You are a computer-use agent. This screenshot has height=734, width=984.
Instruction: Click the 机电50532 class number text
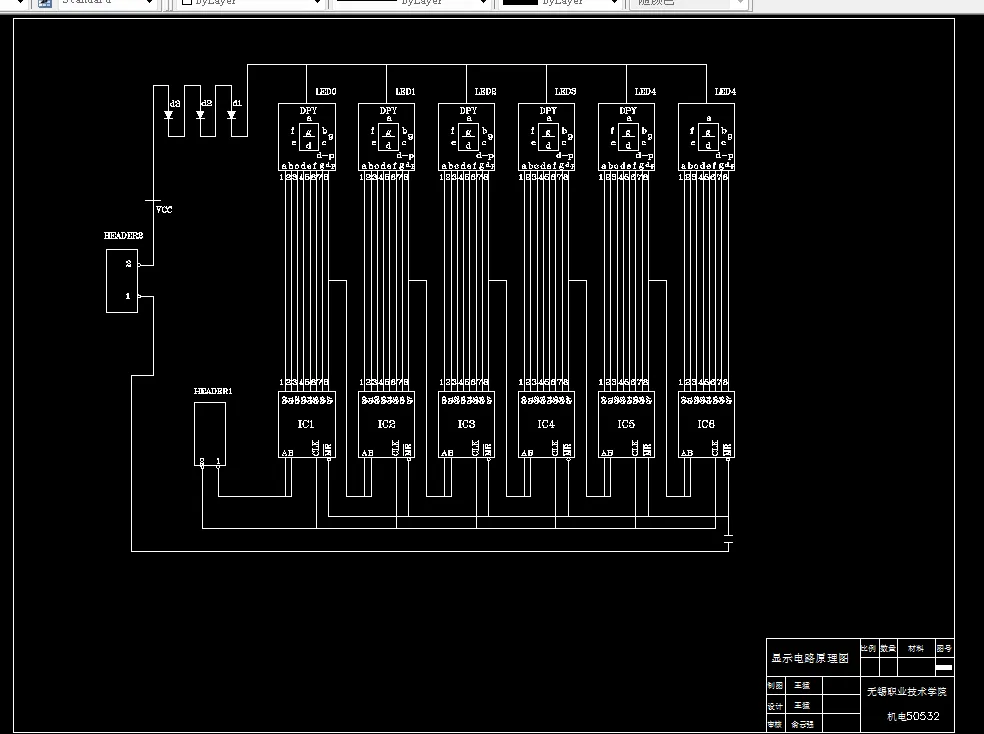(913, 716)
